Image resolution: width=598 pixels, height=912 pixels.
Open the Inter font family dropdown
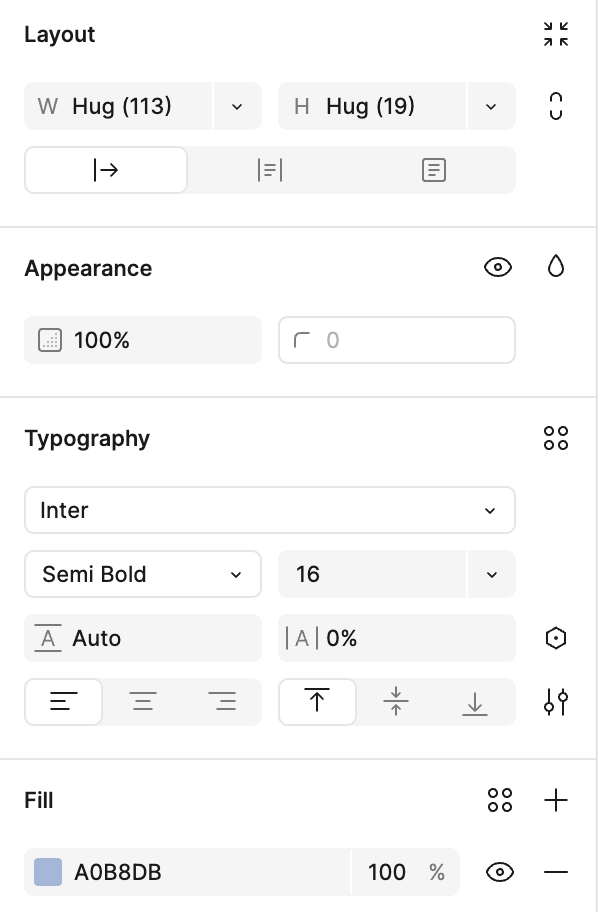tap(270, 510)
